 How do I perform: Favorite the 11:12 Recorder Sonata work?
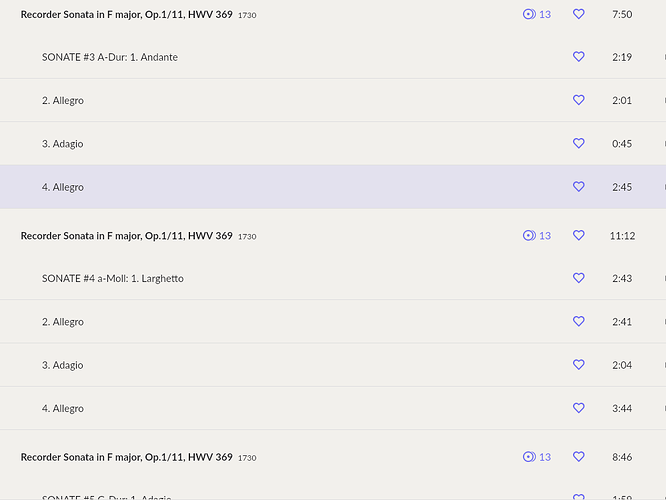pos(579,235)
